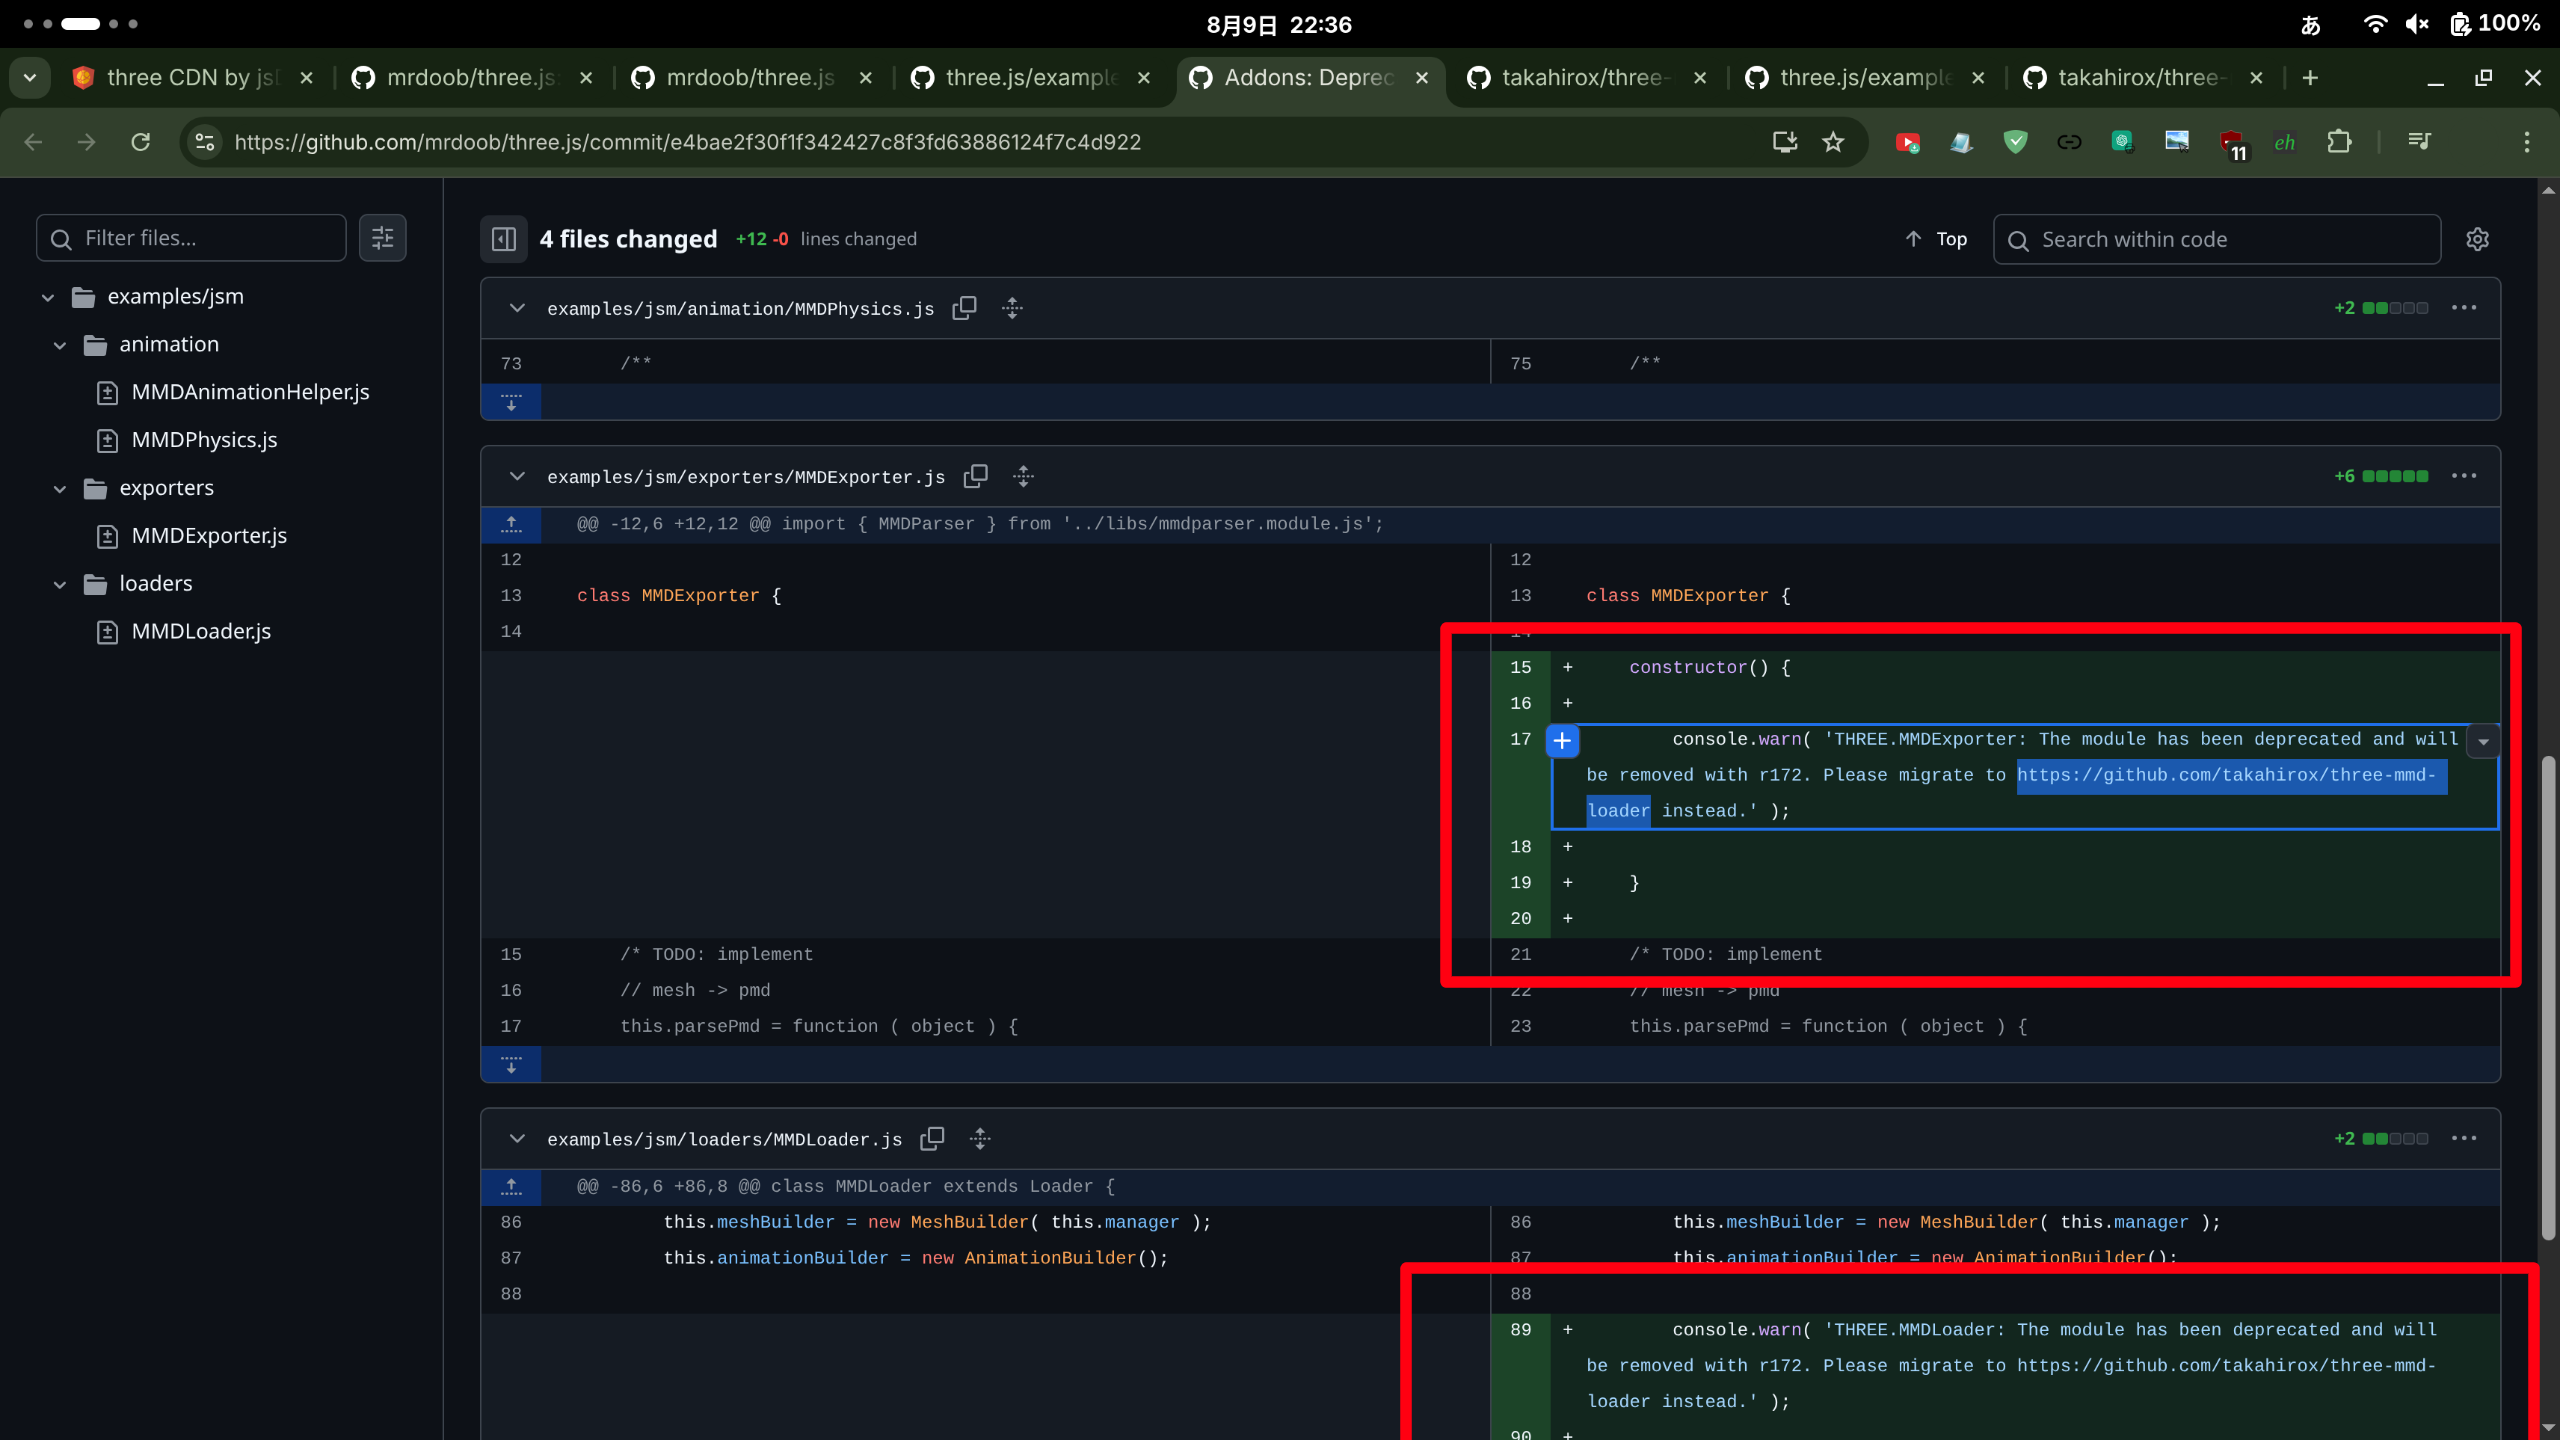Open more options for MMDPhysics.js

2464,308
